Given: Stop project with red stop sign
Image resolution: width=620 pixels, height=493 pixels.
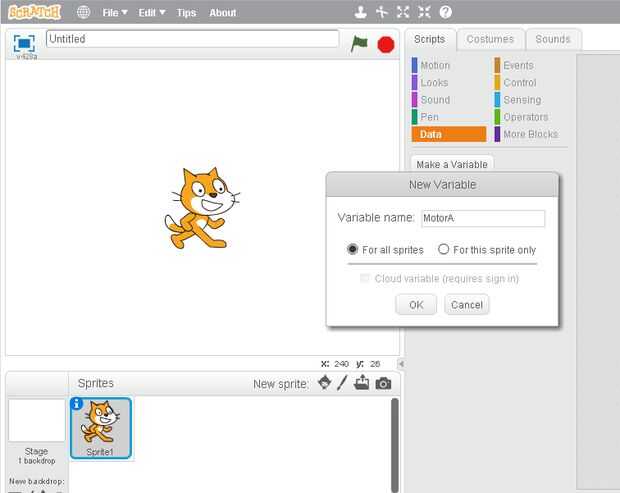Looking at the screenshot, I should click(x=386, y=44).
